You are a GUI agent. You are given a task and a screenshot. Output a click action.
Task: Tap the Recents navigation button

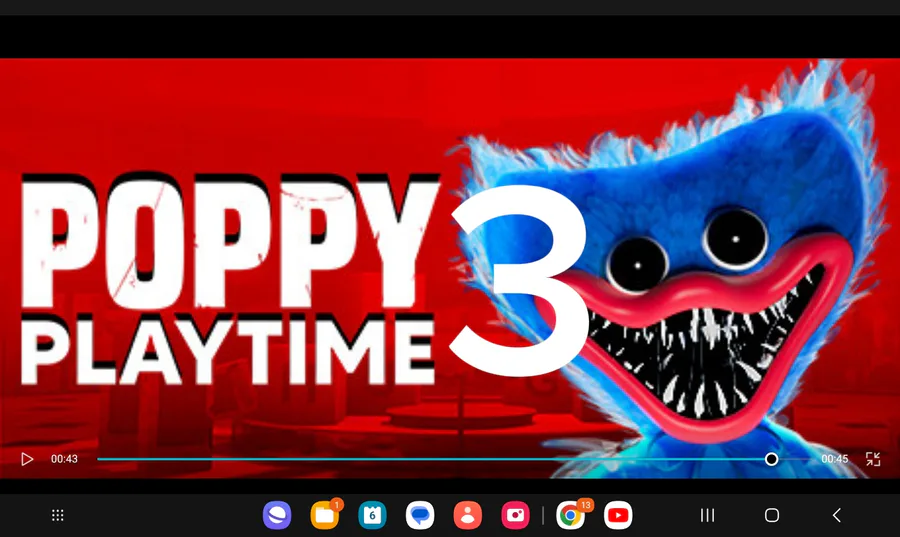(708, 515)
